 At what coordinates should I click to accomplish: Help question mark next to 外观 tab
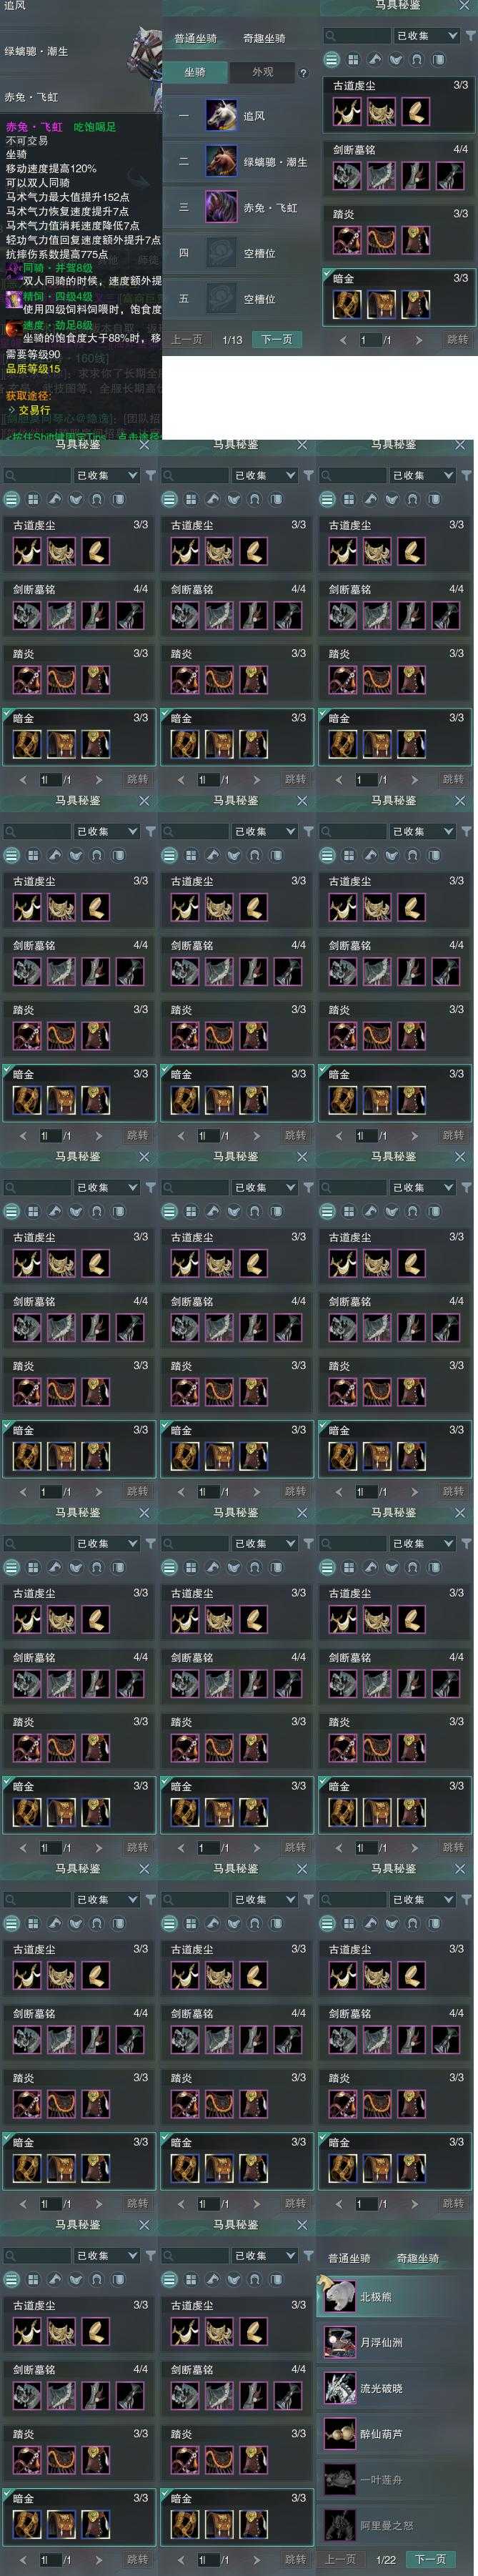(x=303, y=73)
